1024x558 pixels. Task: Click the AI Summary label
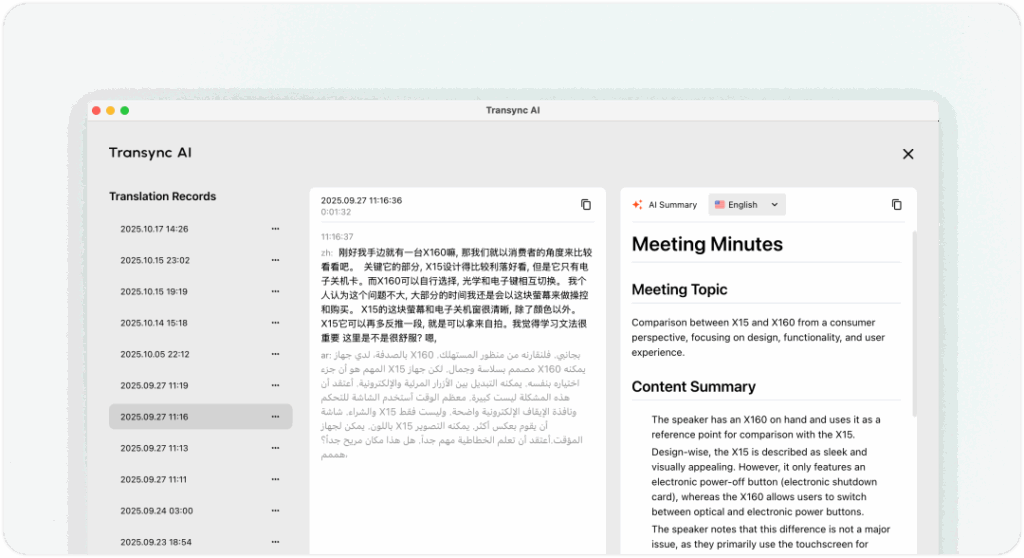pyautogui.click(x=672, y=205)
